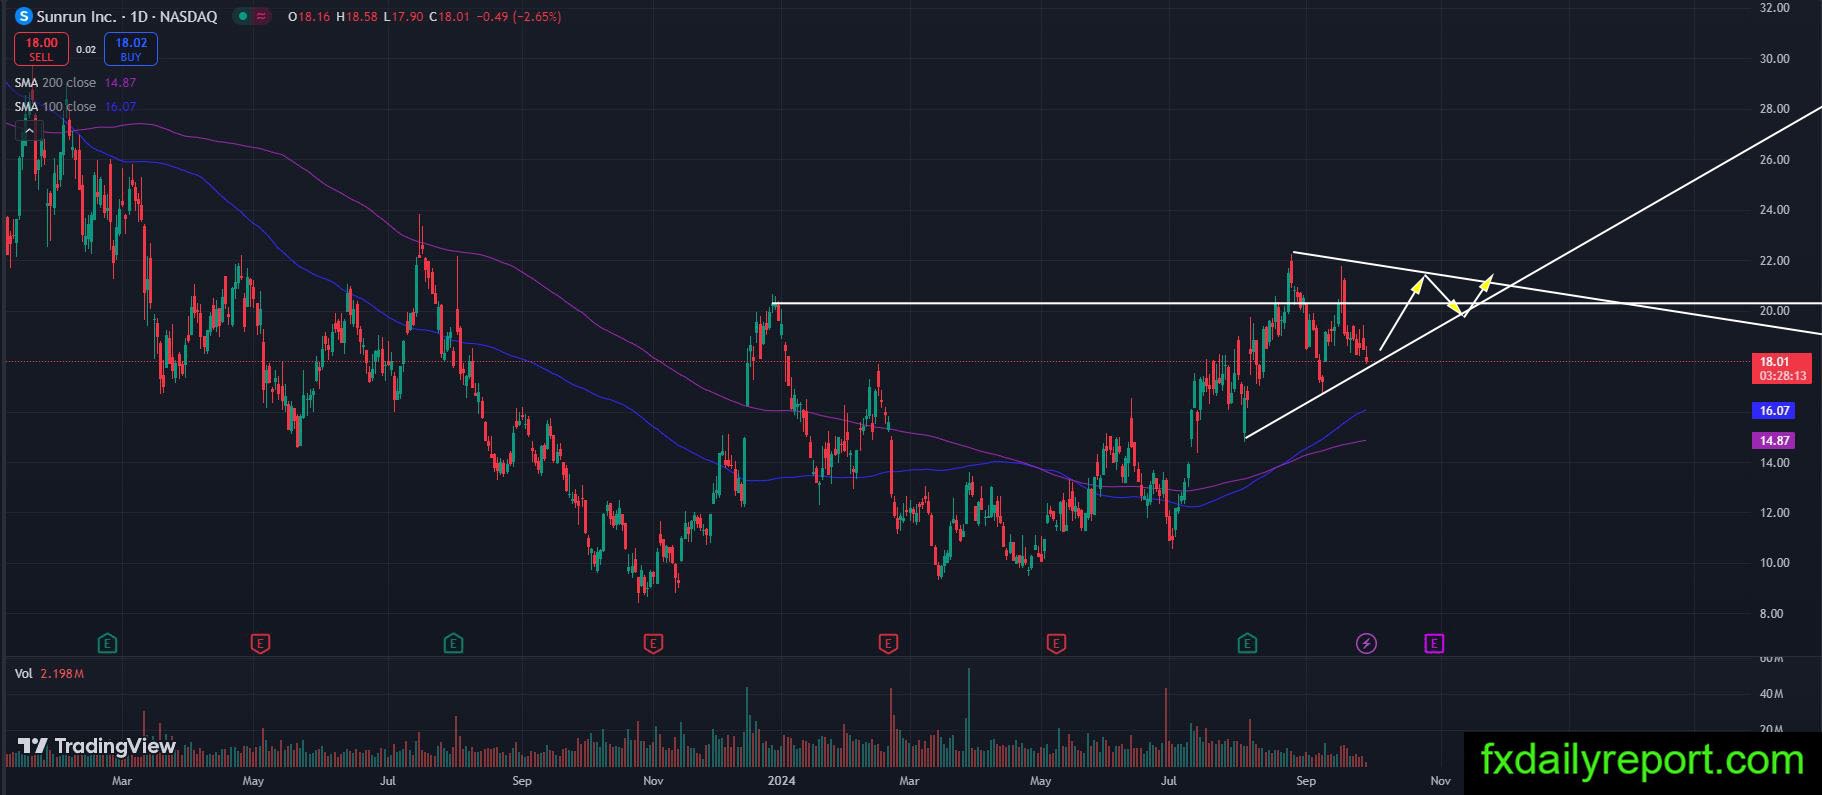This screenshot has height=795, width=1822.
Task: Click the 0.02 spread value
Action: point(86,50)
